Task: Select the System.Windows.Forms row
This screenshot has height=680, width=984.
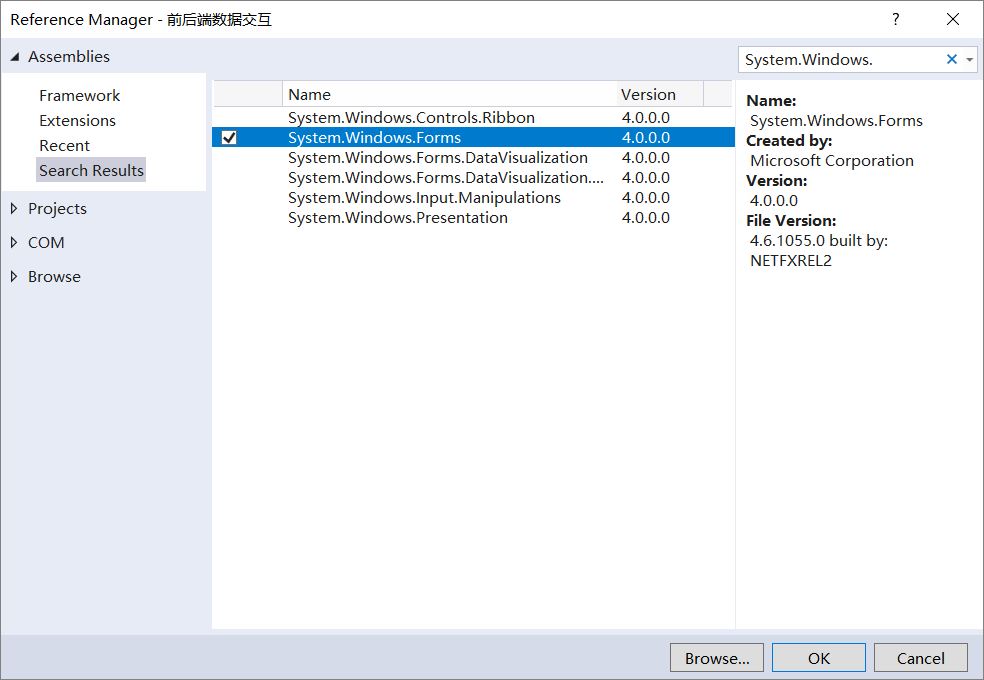Action: (x=473, y=137)
